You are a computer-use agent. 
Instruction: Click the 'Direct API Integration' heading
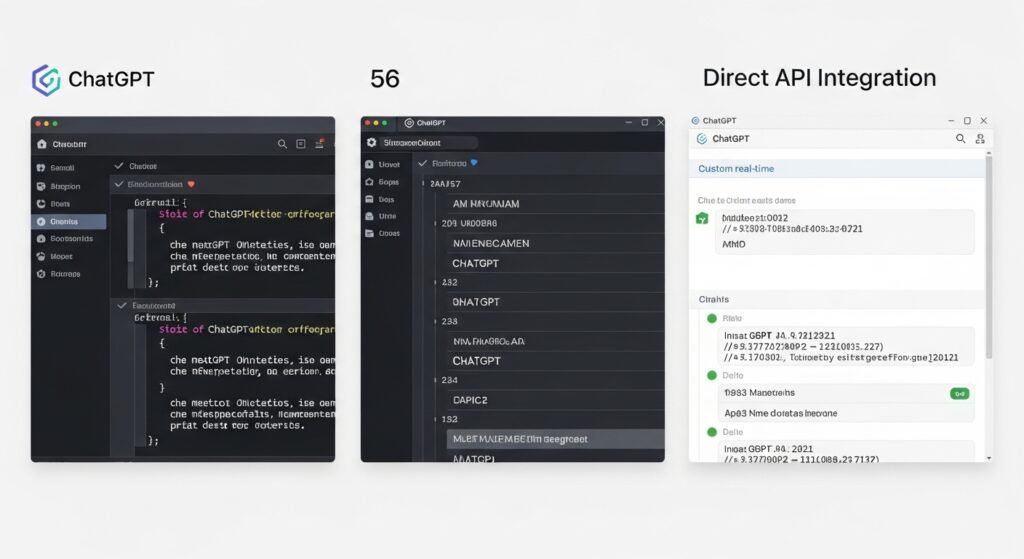(x=819, y=78)
